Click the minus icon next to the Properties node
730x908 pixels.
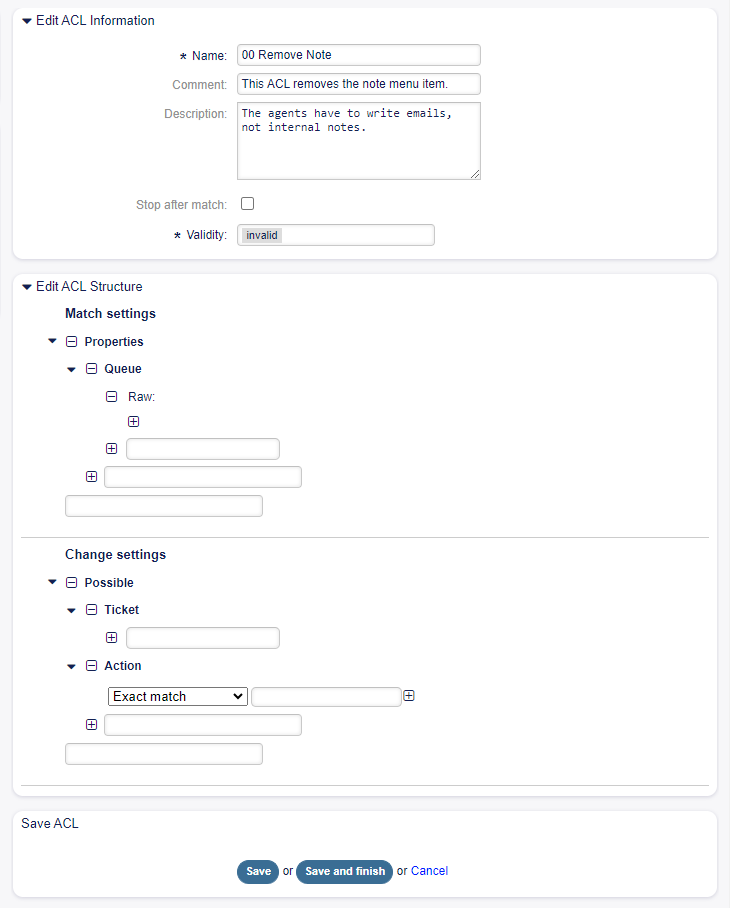(70, 340)
